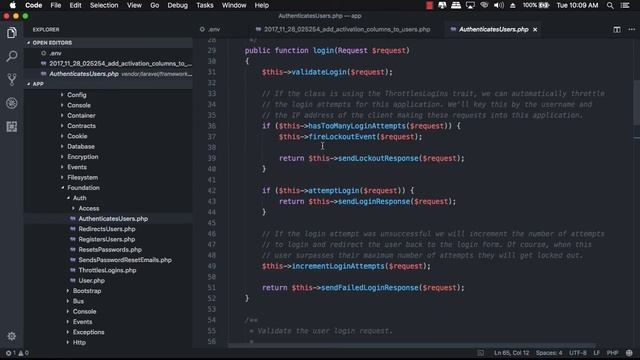Open the Search view in activity bar
The image size is (640, 360).
11,56
